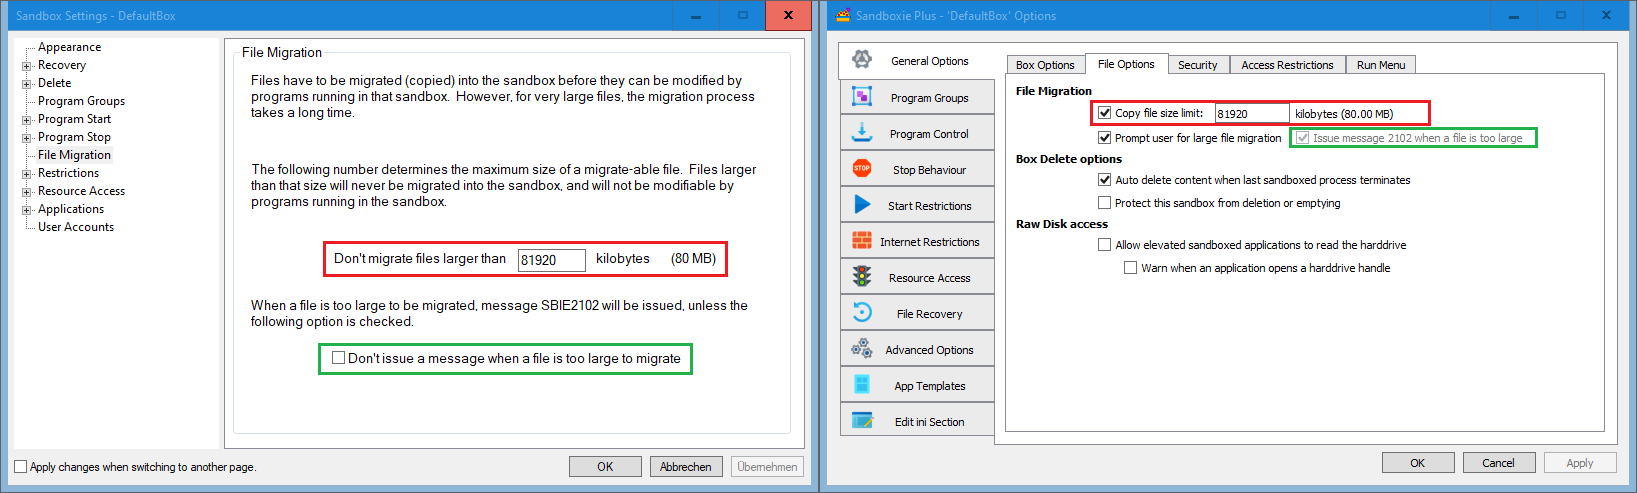This screenshot has width=1637, height=493.
Task: Select the Program Control download icon
Action: click(861, 133)
